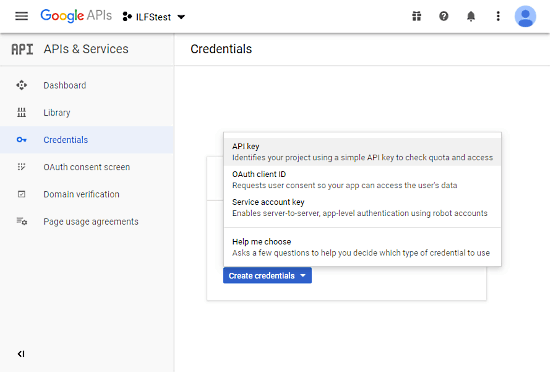The image size is (550, 372).
Task: Click the Create credentials button
Action: click(x=267, y=276)
